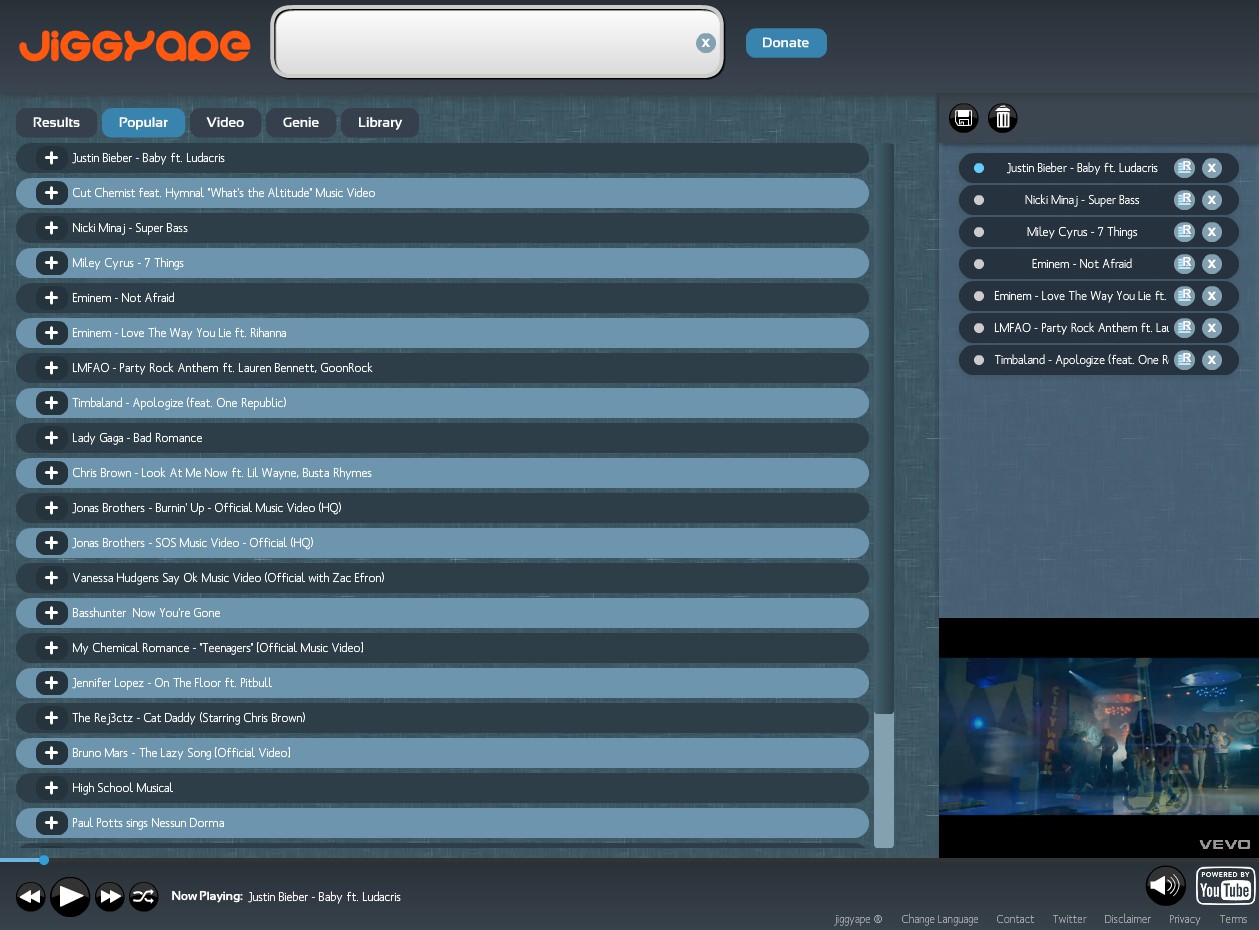Image resolution: width=1259 pixels, height=930 pixels.
Task: Add Lady Gaga - Bad Romance to playlist
Action: tap(51, 438)
